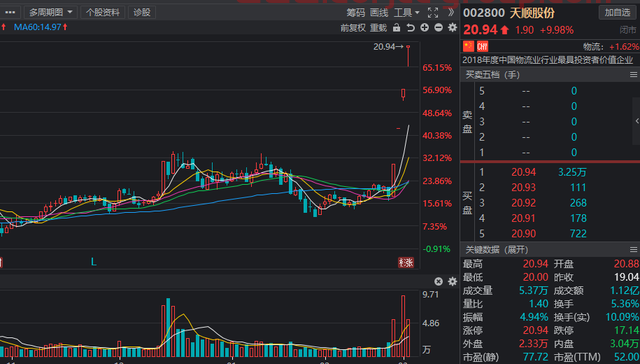
Task: Click the lock icon in chart toolbar
Action: [396, 28]
